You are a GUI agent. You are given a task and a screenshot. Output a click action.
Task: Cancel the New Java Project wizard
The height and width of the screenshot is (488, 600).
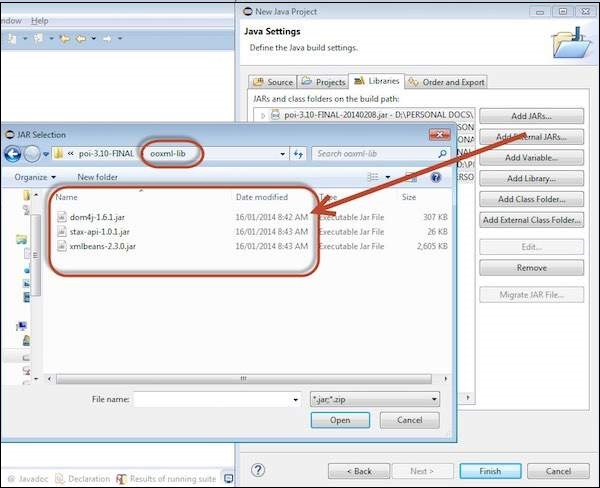[558, 471]
